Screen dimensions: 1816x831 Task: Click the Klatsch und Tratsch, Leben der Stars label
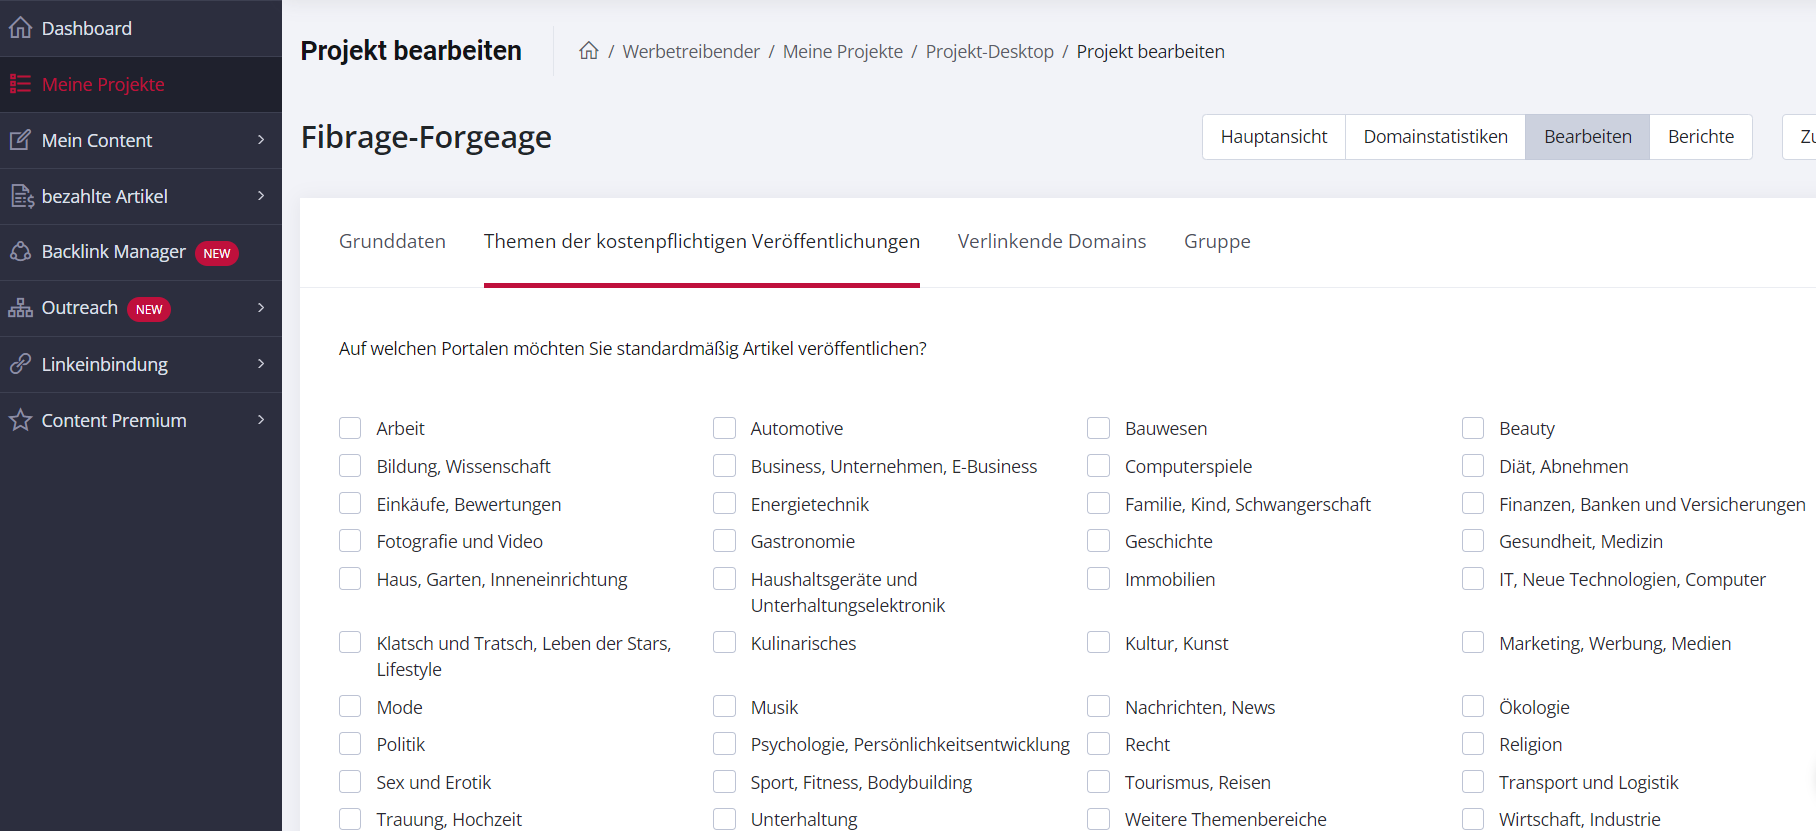pyautogui.click(x=524, y=656)
